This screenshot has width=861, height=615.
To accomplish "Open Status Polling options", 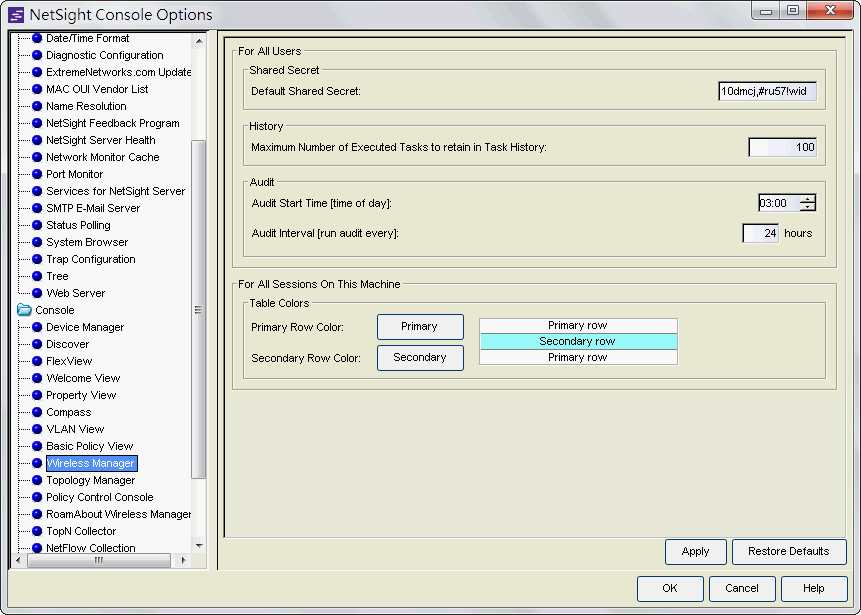I will click(78, 226).
